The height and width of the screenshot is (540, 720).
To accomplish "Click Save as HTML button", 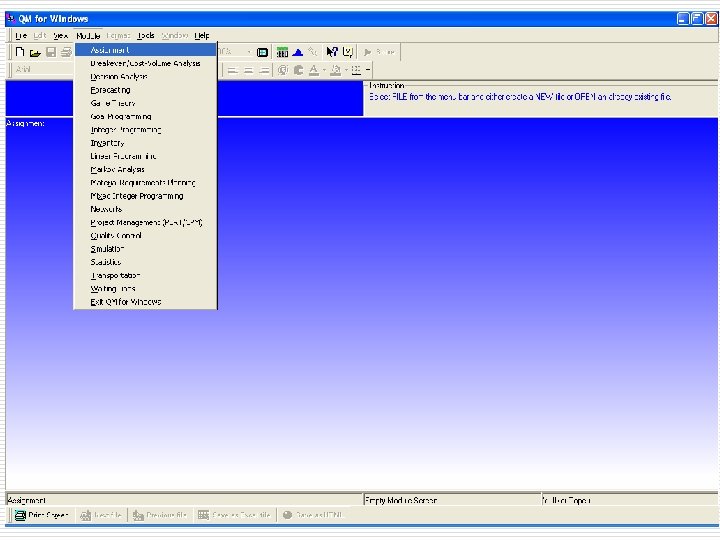I will [313, 515].
